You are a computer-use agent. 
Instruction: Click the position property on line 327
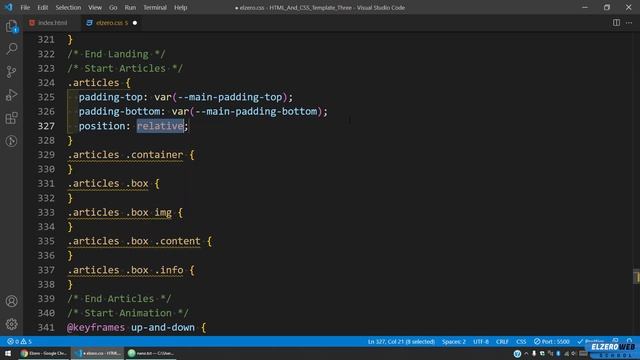102,126
